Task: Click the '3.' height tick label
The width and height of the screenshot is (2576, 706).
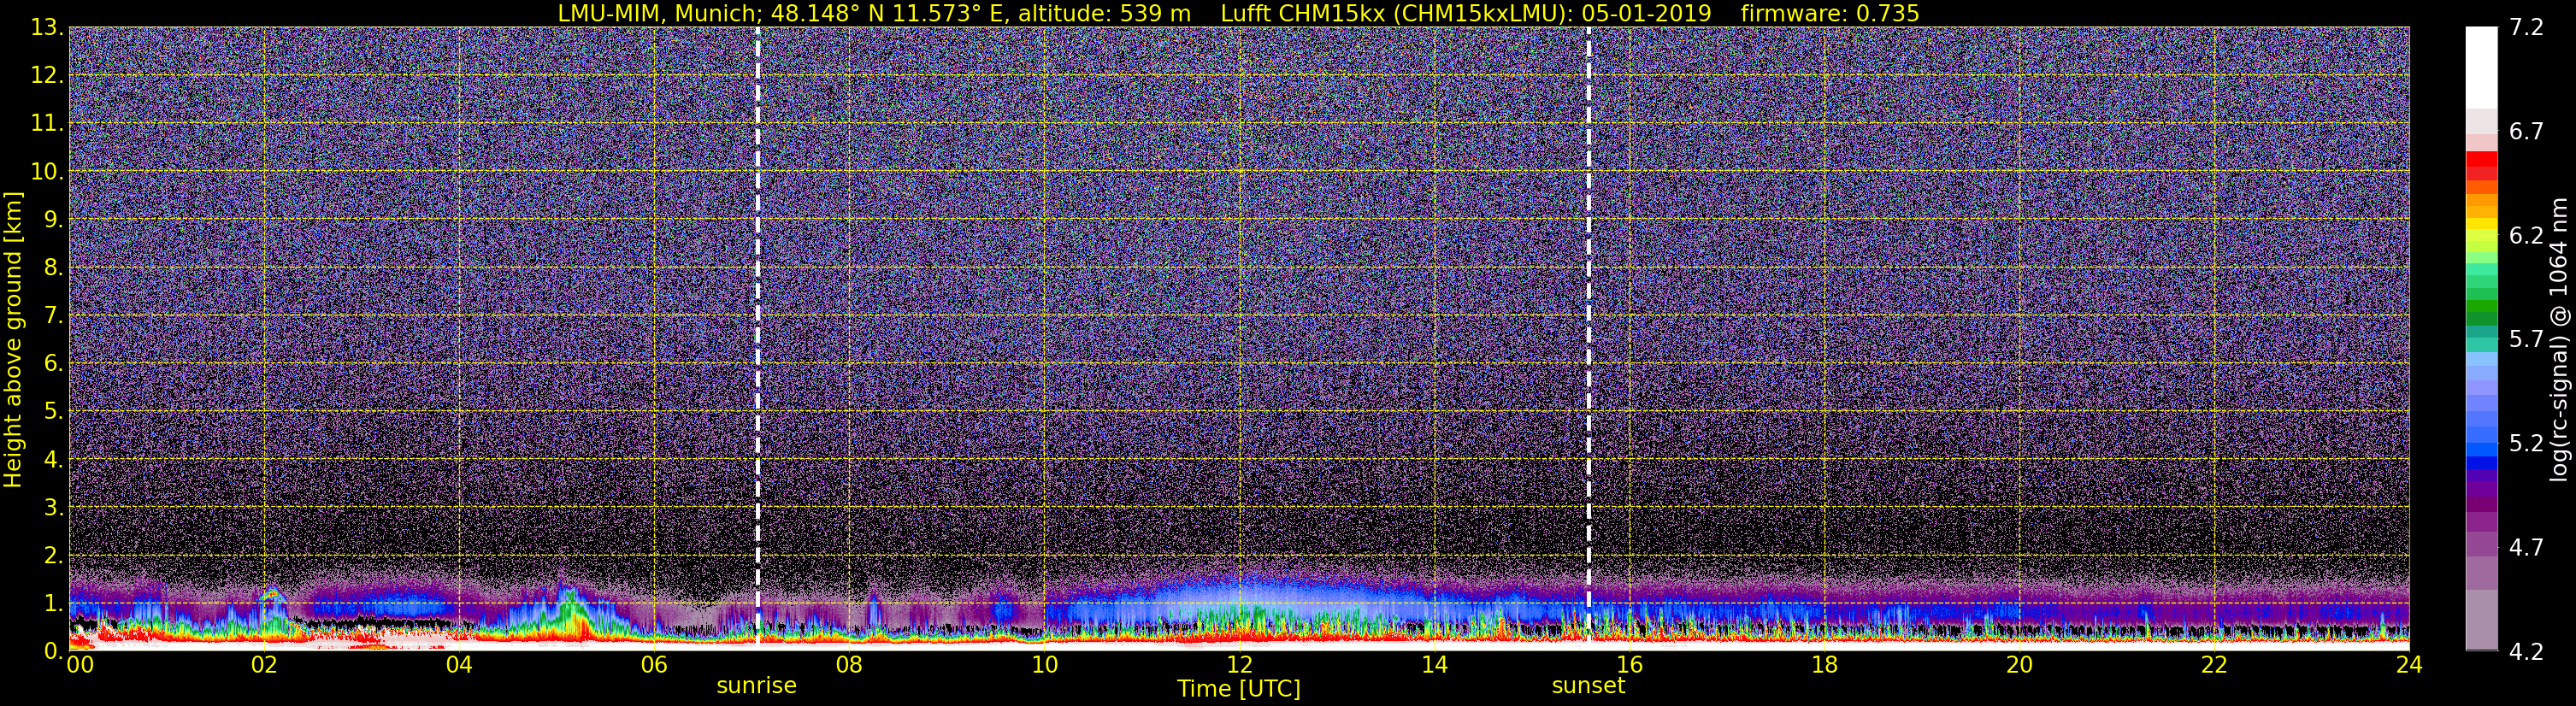Action: pyautogui.click(x=53, y=508)
